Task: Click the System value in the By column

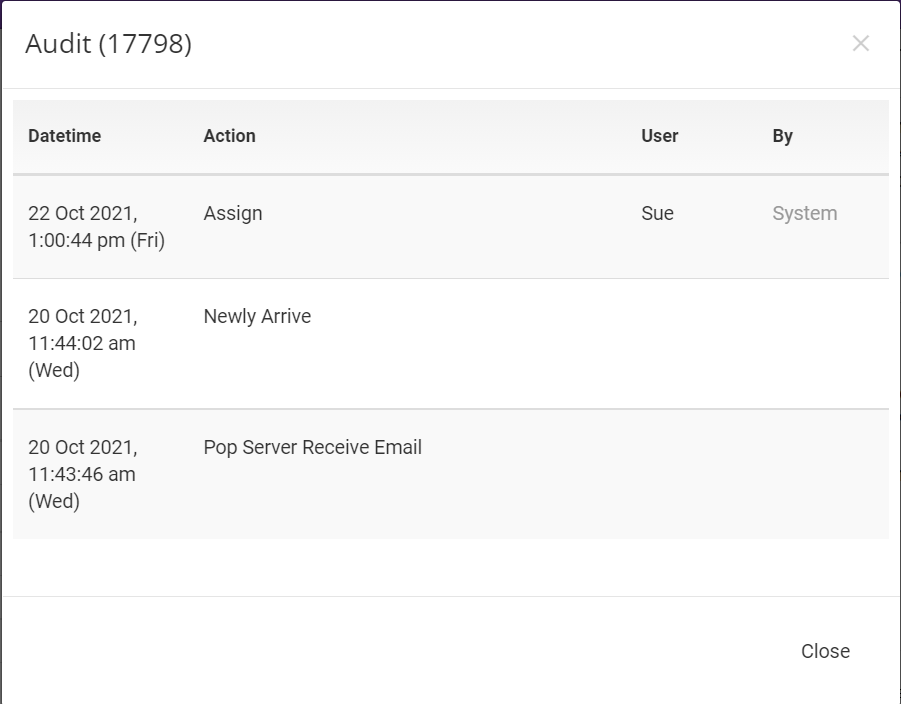Action: (804, 213)
